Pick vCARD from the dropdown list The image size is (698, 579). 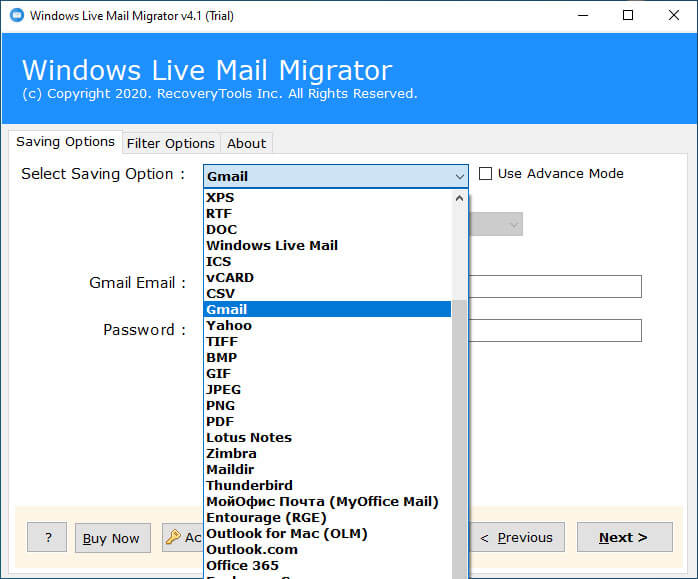click(328, 278)
